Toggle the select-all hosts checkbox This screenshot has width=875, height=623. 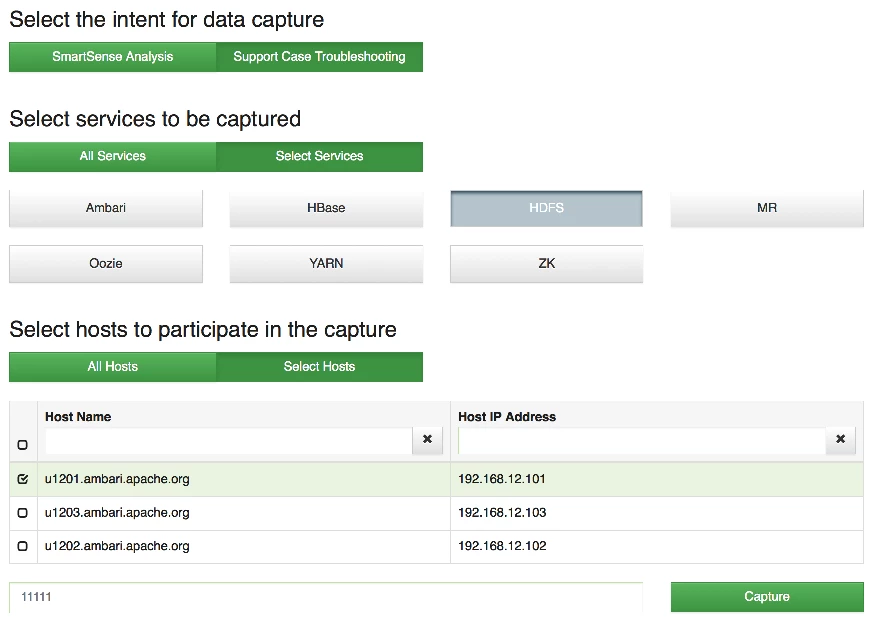(x=23, y=445)
